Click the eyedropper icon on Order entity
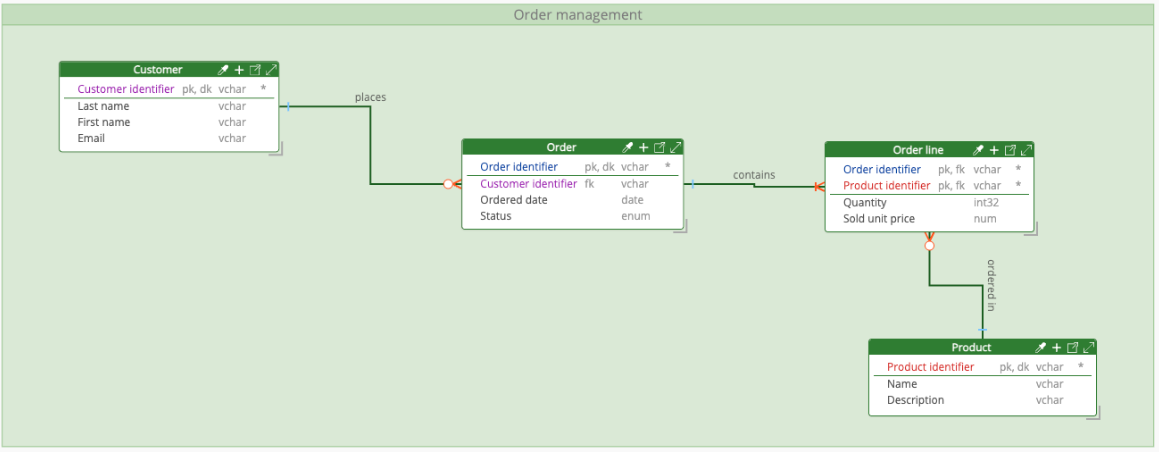Screen dimensions: 1159x452 click(x=628, y=148)
